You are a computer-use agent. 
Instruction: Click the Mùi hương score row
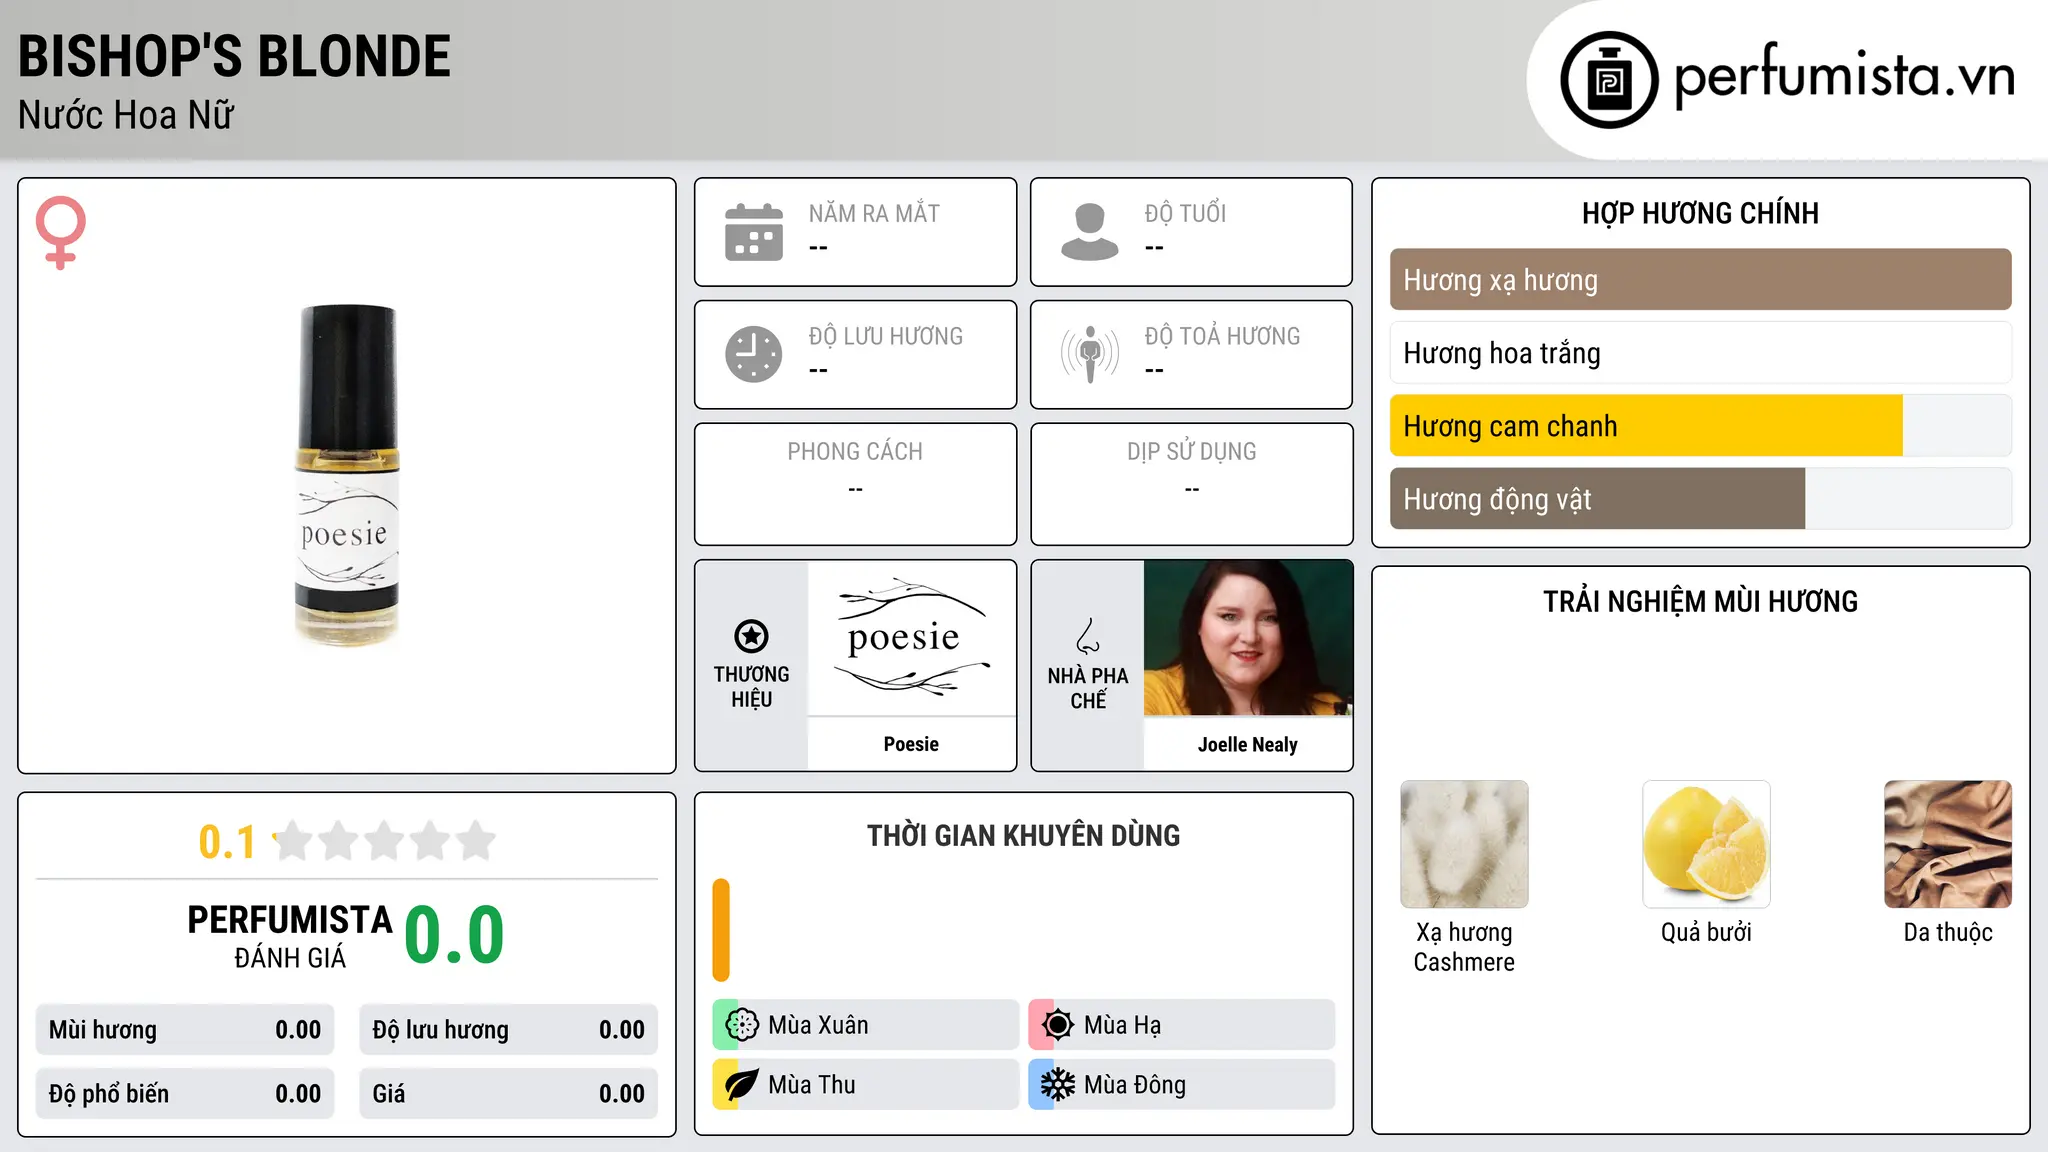(185, 1030)
